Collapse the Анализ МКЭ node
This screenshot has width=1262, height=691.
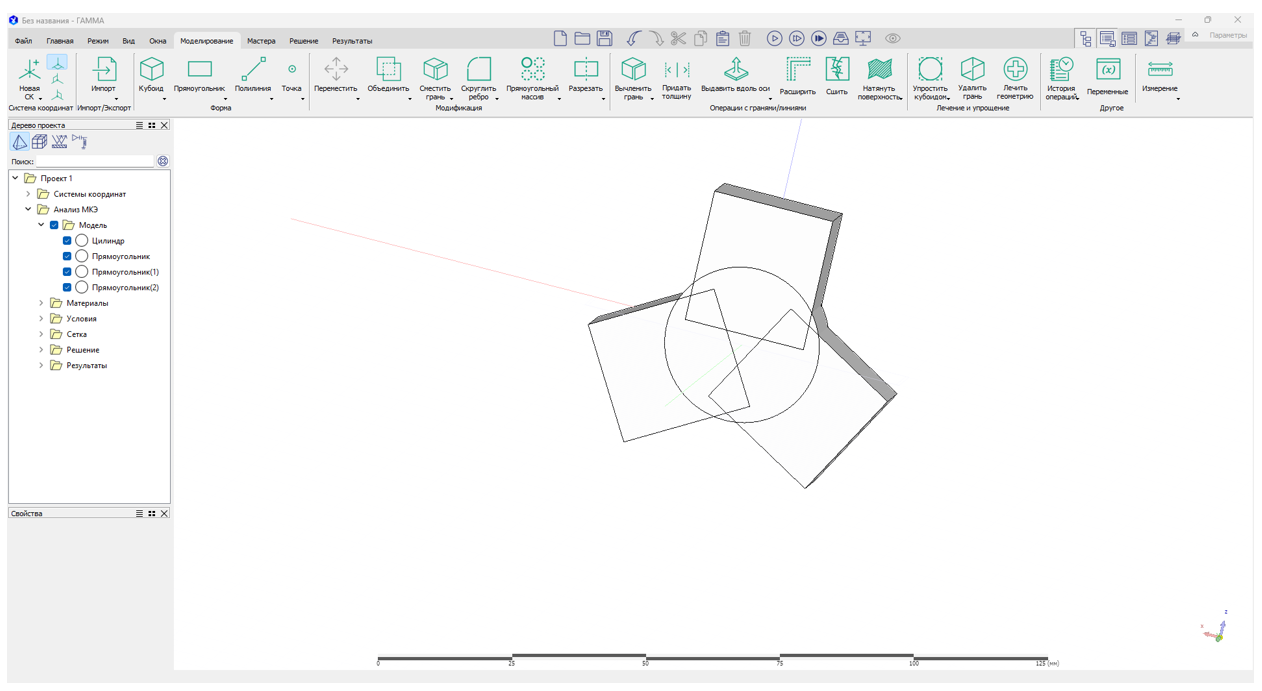pos(28,210)
